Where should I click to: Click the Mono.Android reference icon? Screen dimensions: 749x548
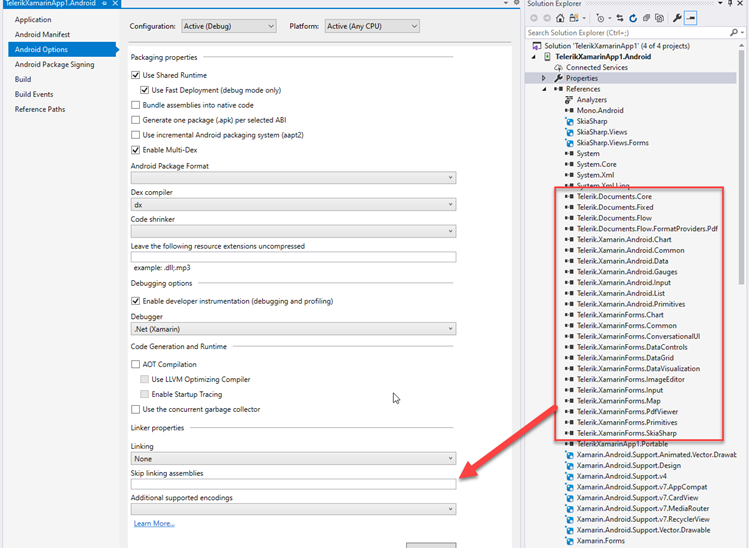point(569,110)
